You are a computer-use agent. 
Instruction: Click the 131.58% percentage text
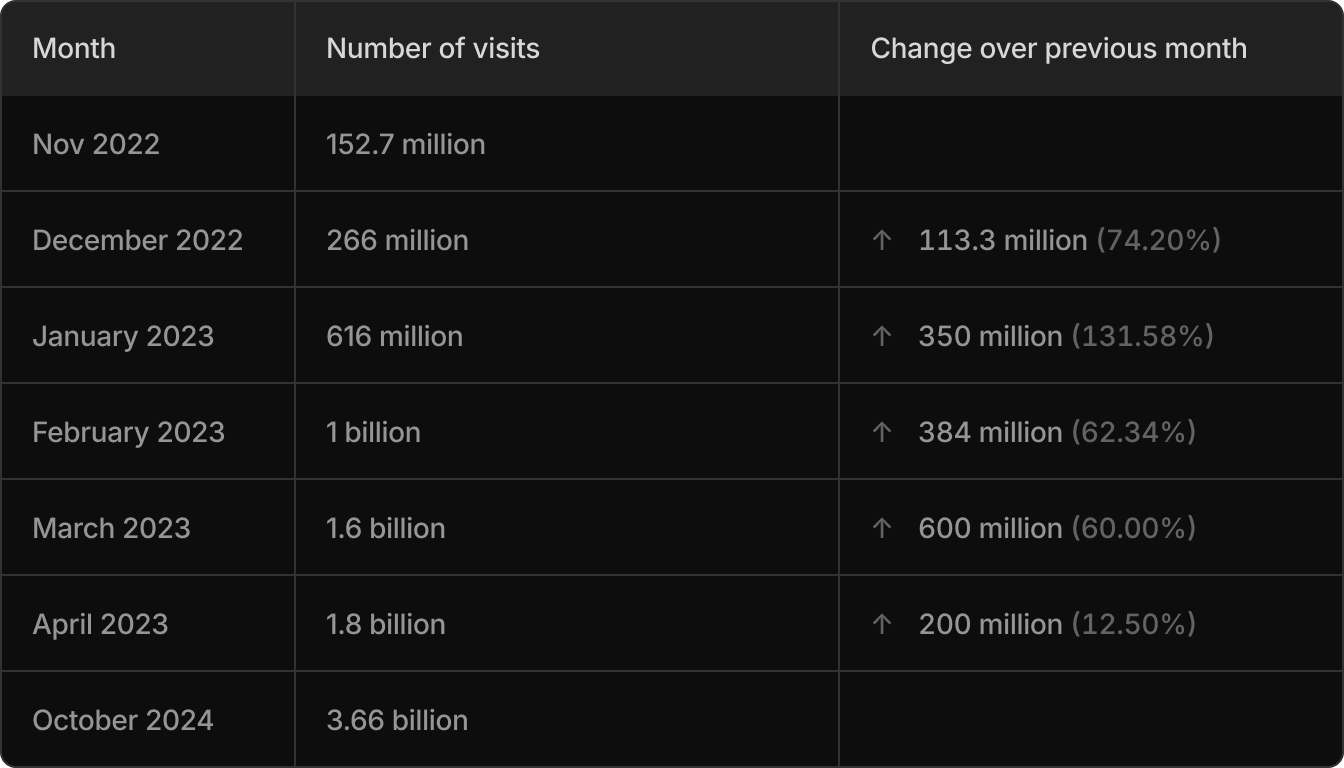(x=1143, y=336)
